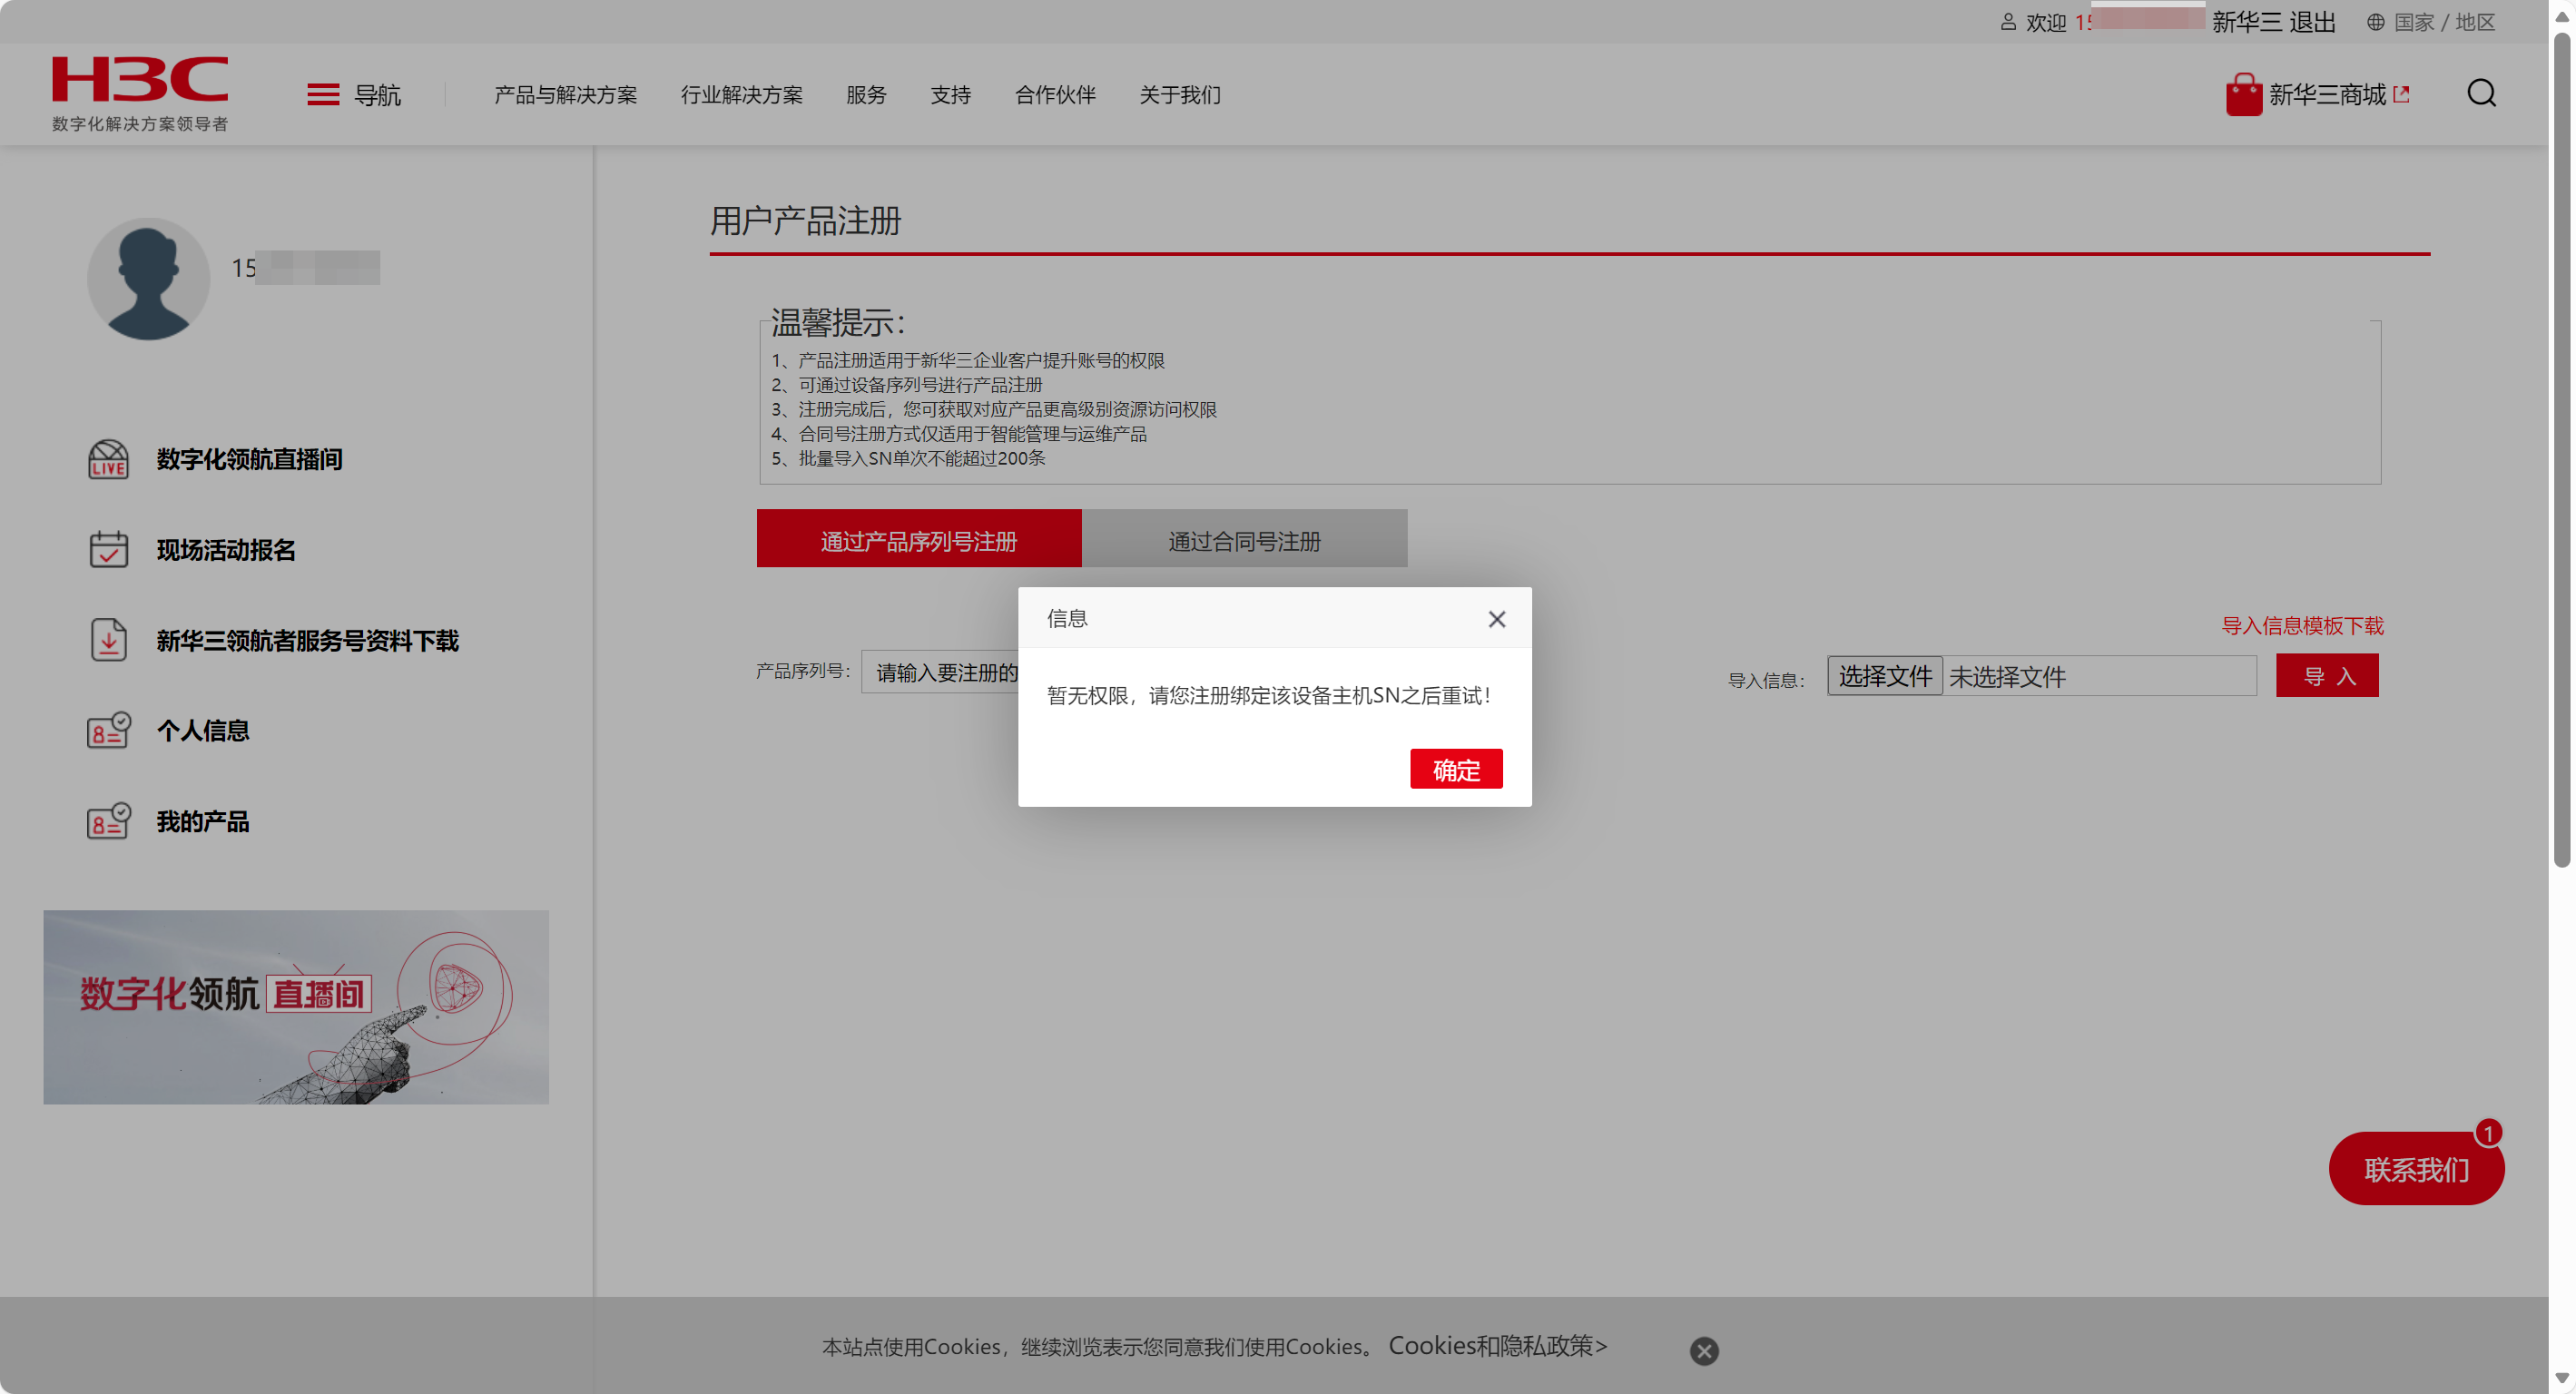
Task: Switch to 通过合同号注册 tab
Action: [1244, 540]
